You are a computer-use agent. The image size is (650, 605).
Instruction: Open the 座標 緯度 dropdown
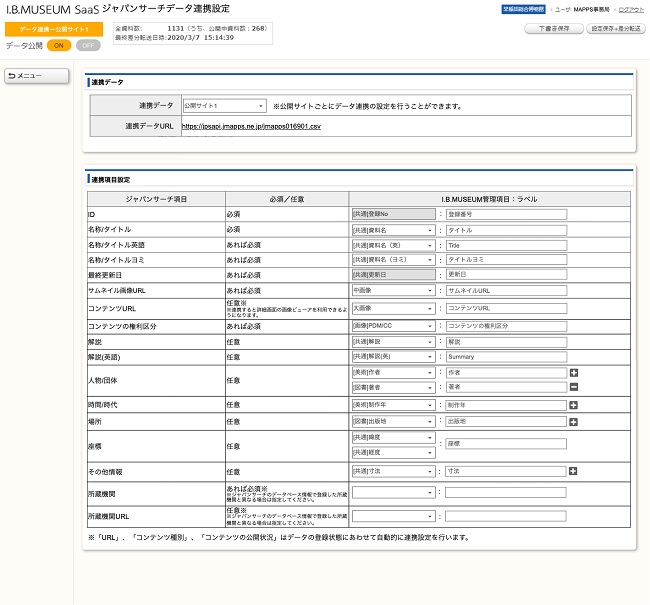pos(393,437)
